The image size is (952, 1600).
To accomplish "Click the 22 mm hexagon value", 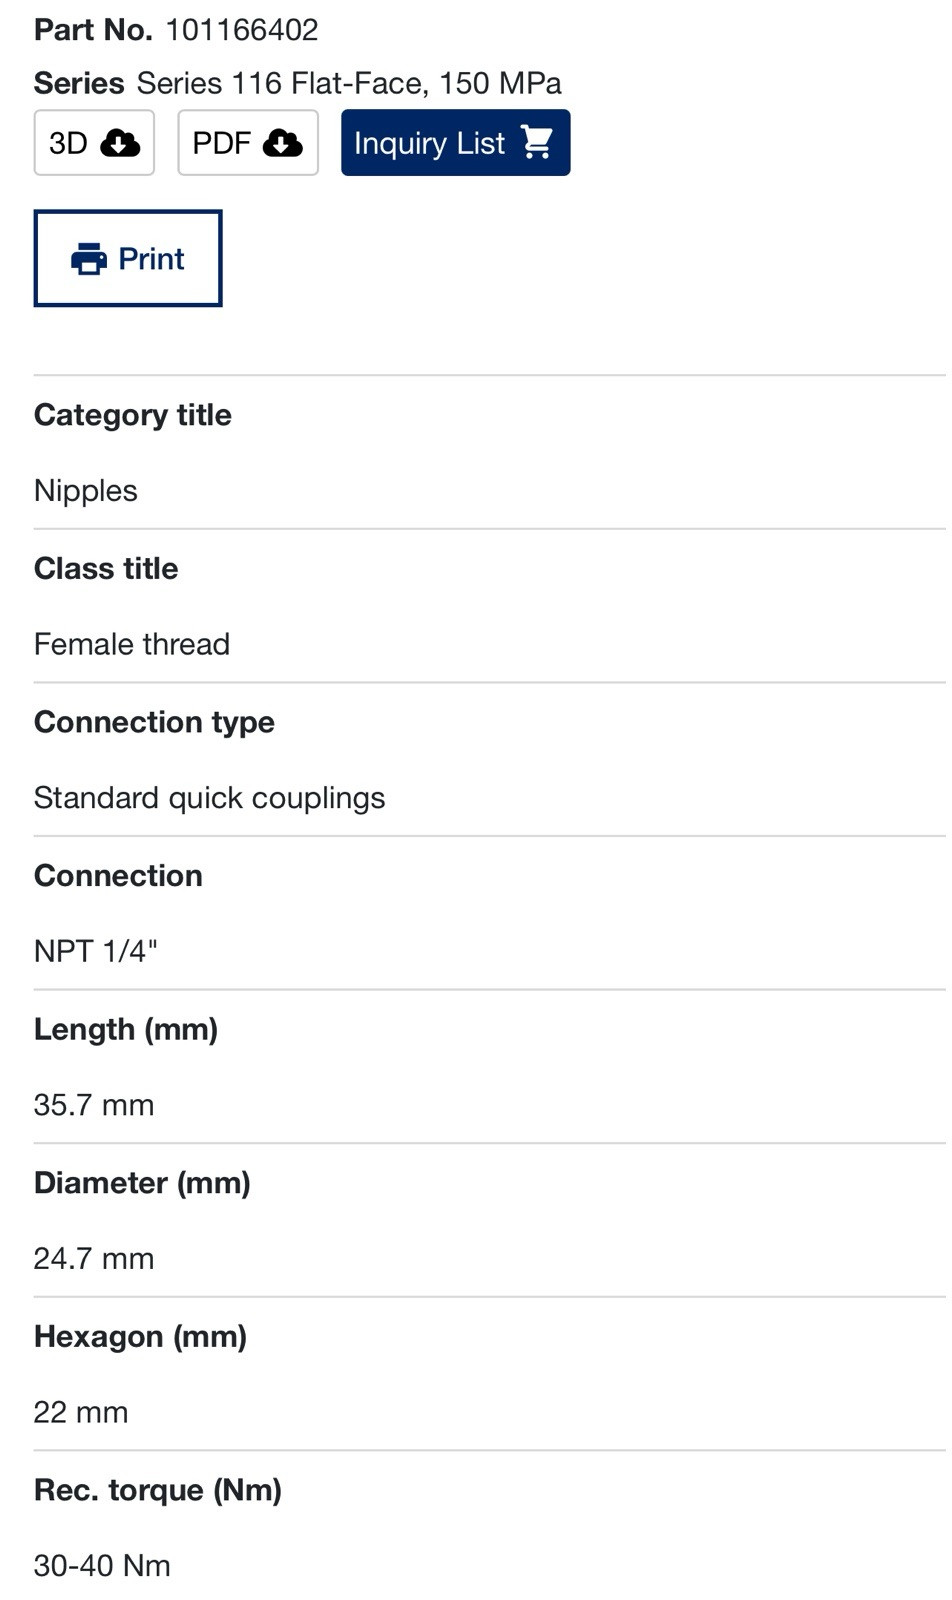I will 81,1412.
